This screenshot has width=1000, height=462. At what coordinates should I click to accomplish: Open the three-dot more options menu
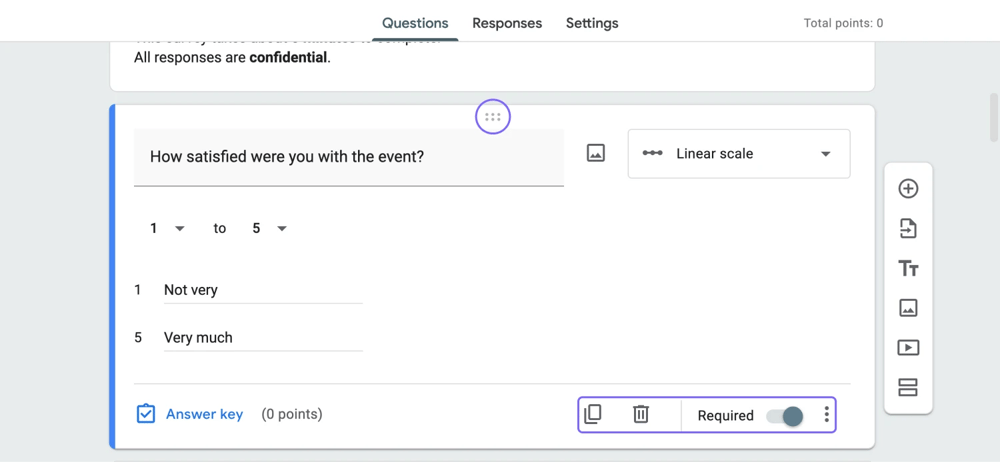click(826, 414)
